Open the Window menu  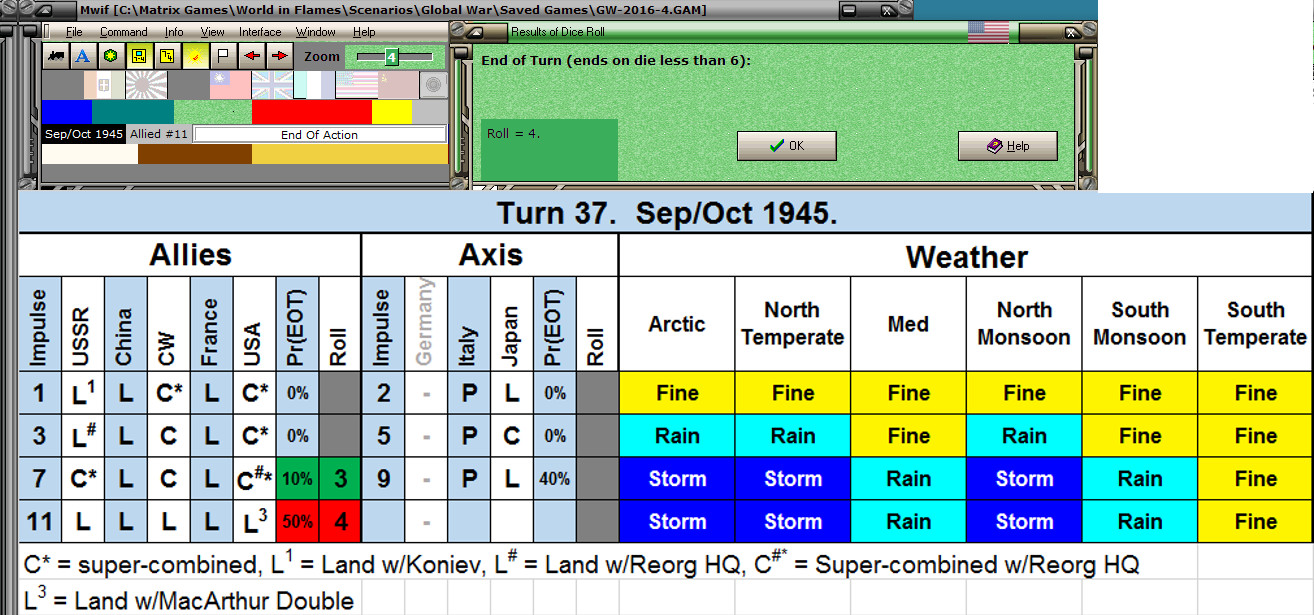pos(316,32)
